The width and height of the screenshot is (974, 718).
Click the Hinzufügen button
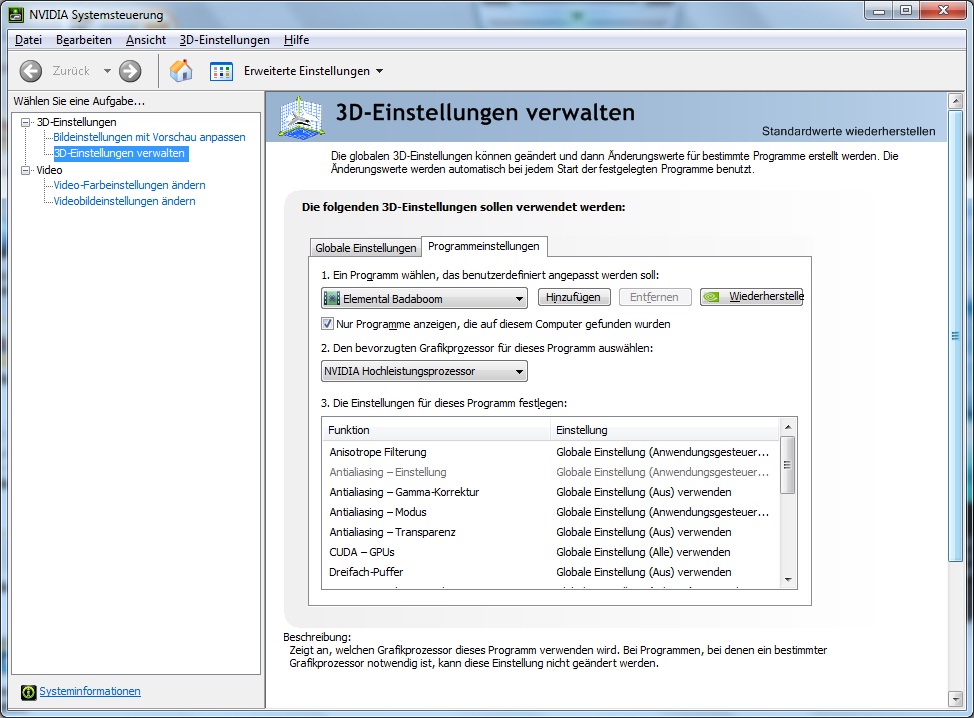click(573, 297)
